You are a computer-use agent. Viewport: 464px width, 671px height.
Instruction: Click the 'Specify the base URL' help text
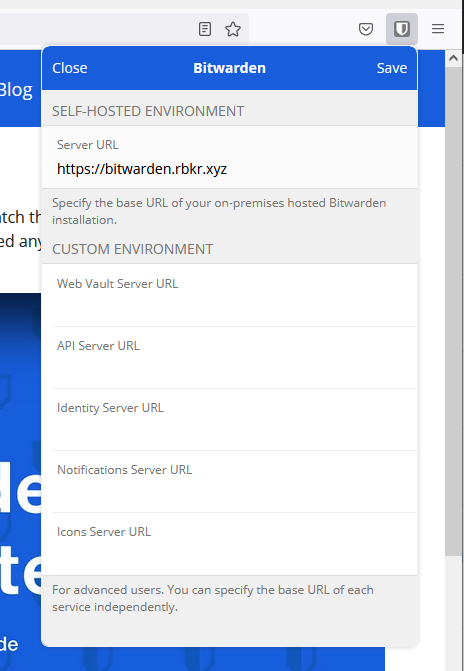pyautogui.click(x=219, y=211)
